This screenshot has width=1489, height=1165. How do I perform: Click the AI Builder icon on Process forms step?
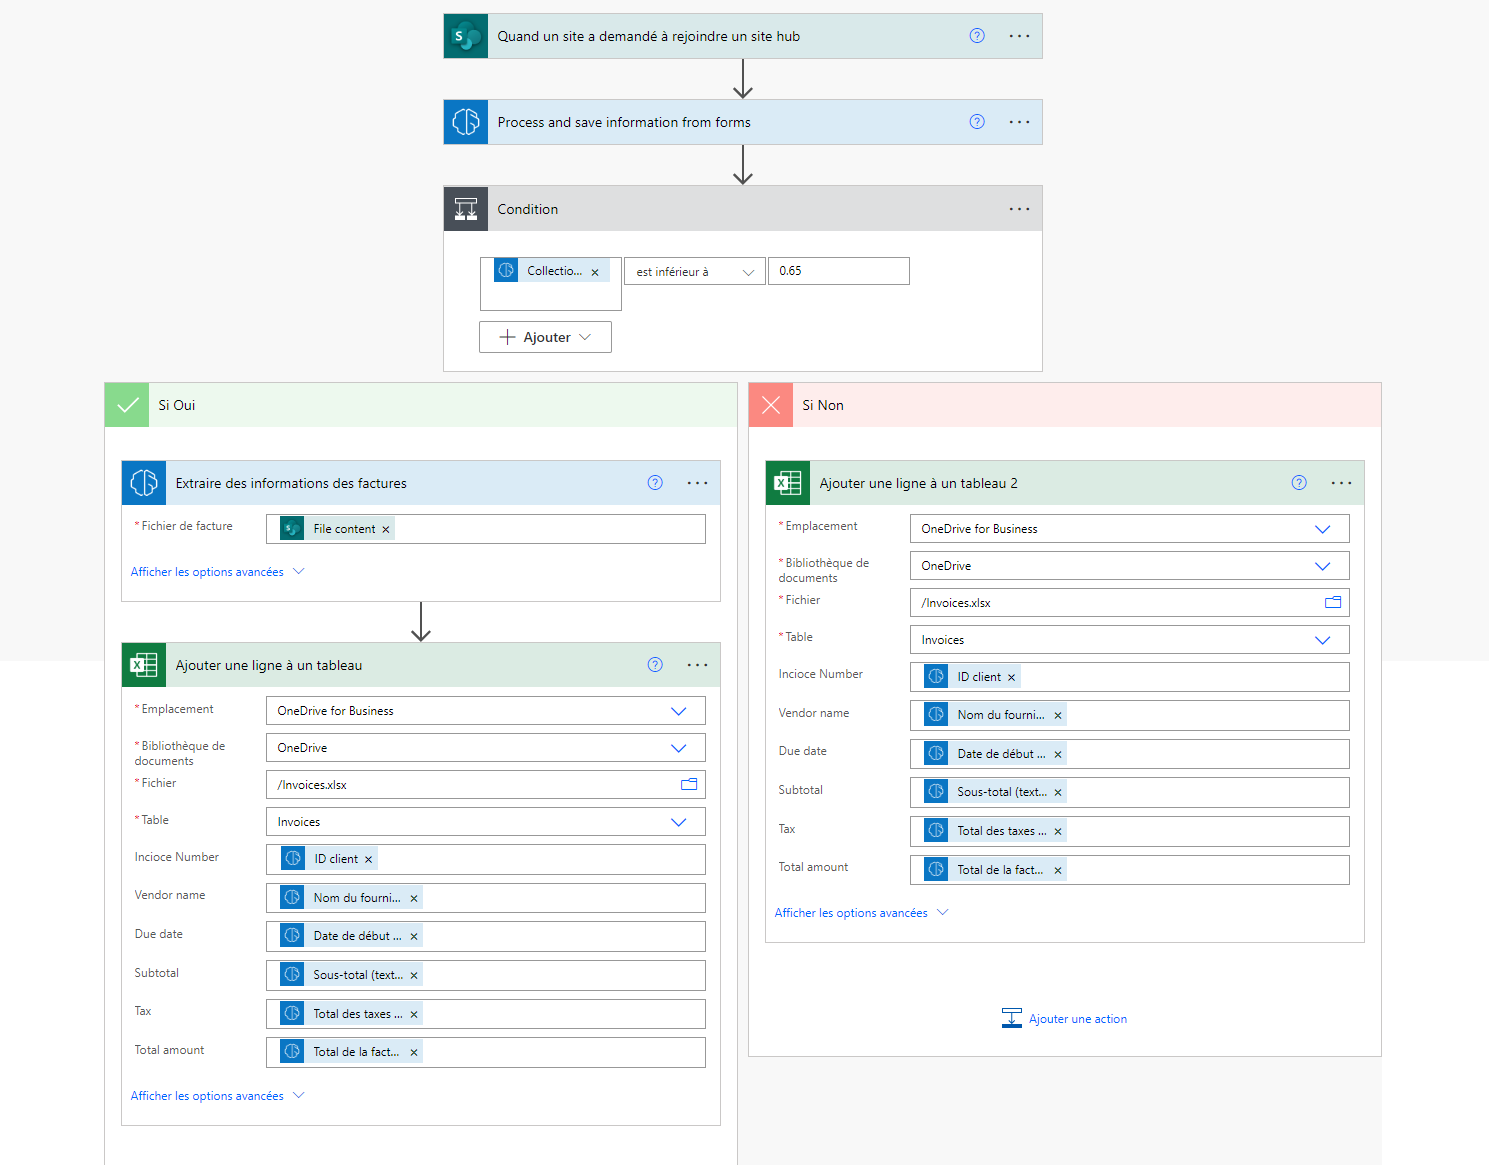(x=466, y=122)
